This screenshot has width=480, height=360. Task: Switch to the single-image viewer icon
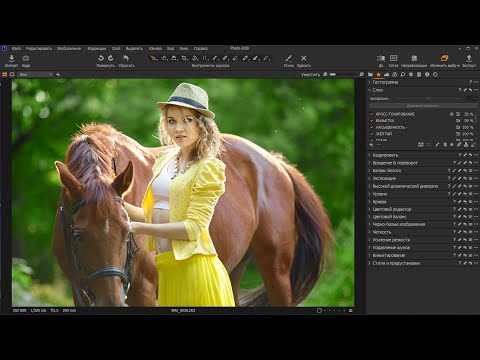pyautogui.click(x=12, y=75)
